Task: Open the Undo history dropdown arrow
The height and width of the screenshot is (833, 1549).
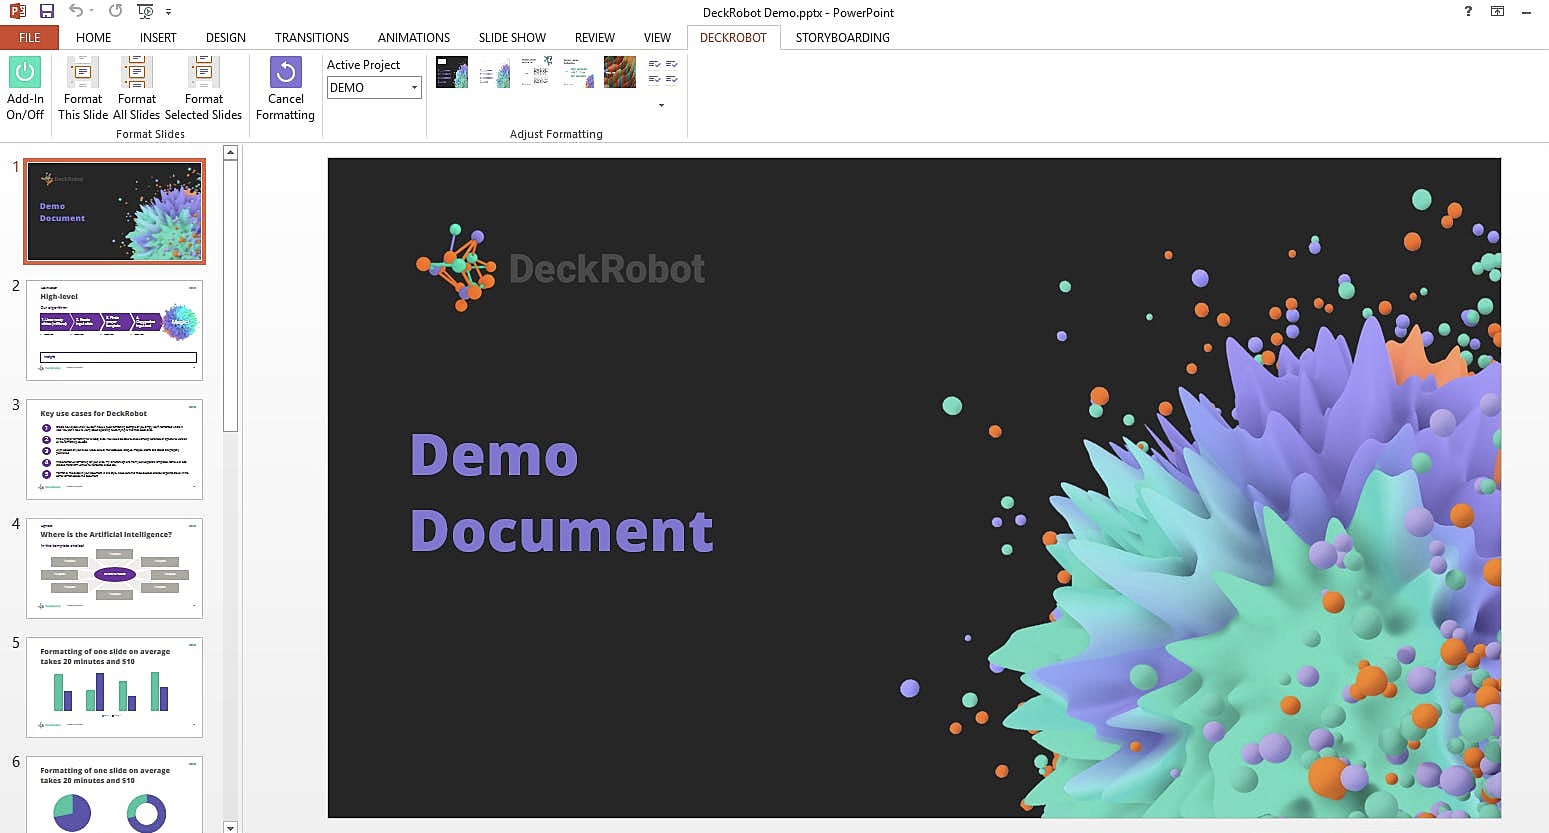Action: [x=91, y=12]
